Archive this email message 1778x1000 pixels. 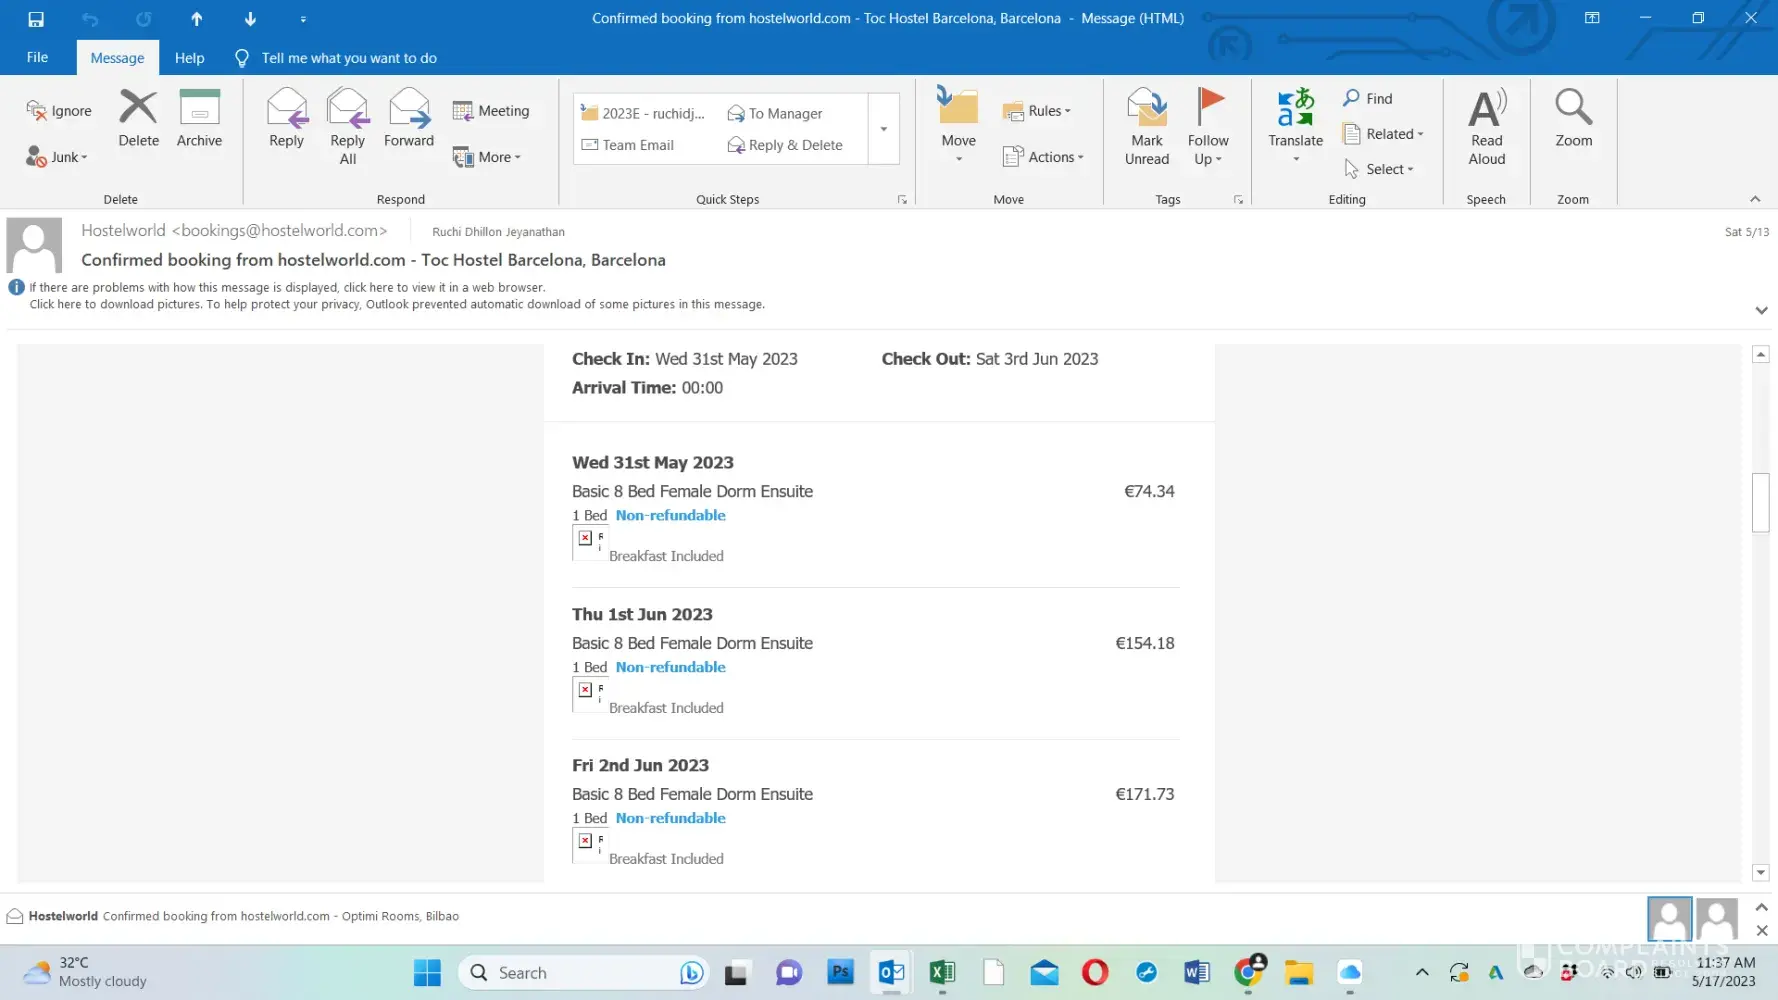point(199,118)
